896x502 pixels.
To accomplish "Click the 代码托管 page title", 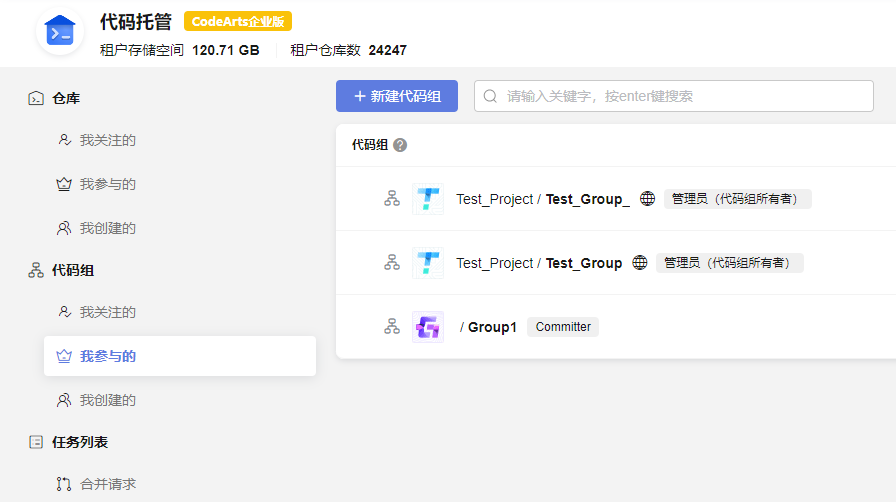I will [x=136, y=22].
